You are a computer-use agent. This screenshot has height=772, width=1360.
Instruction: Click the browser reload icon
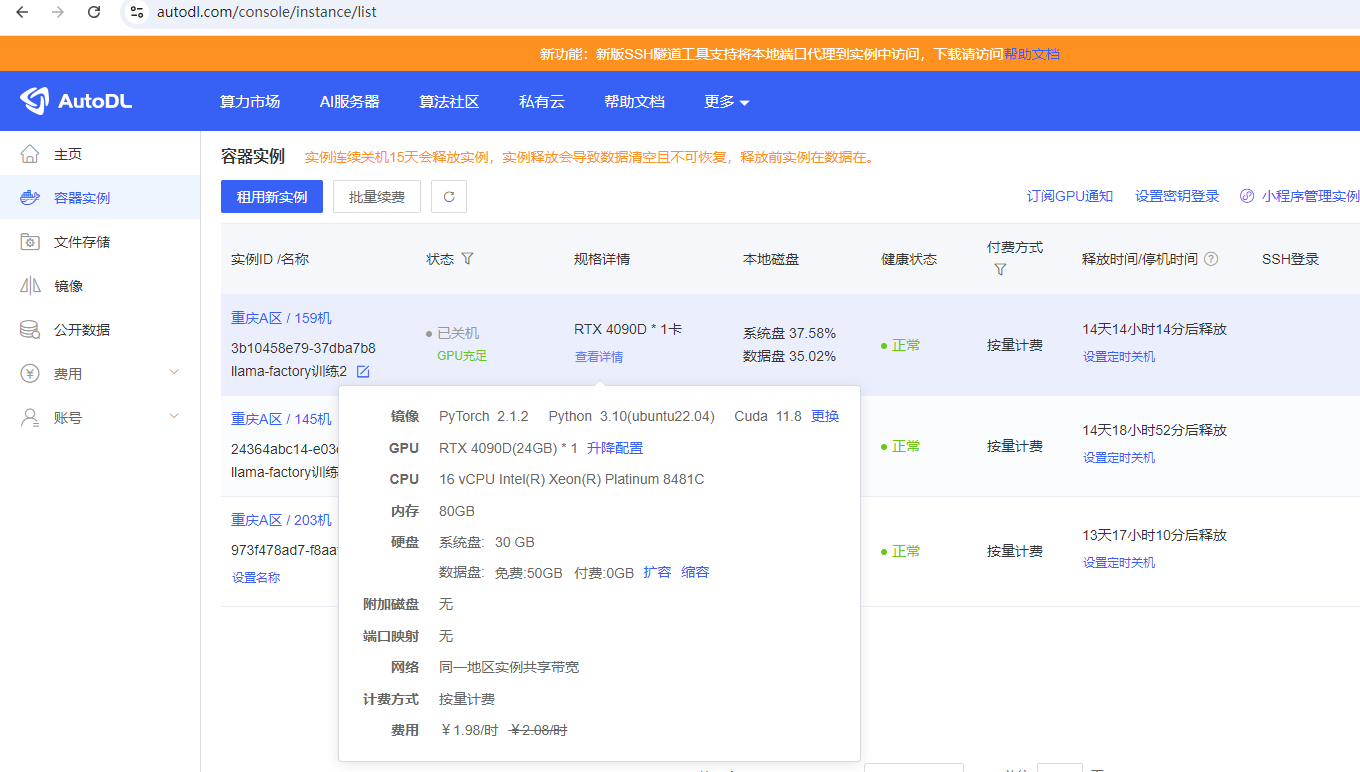point(94,13)
